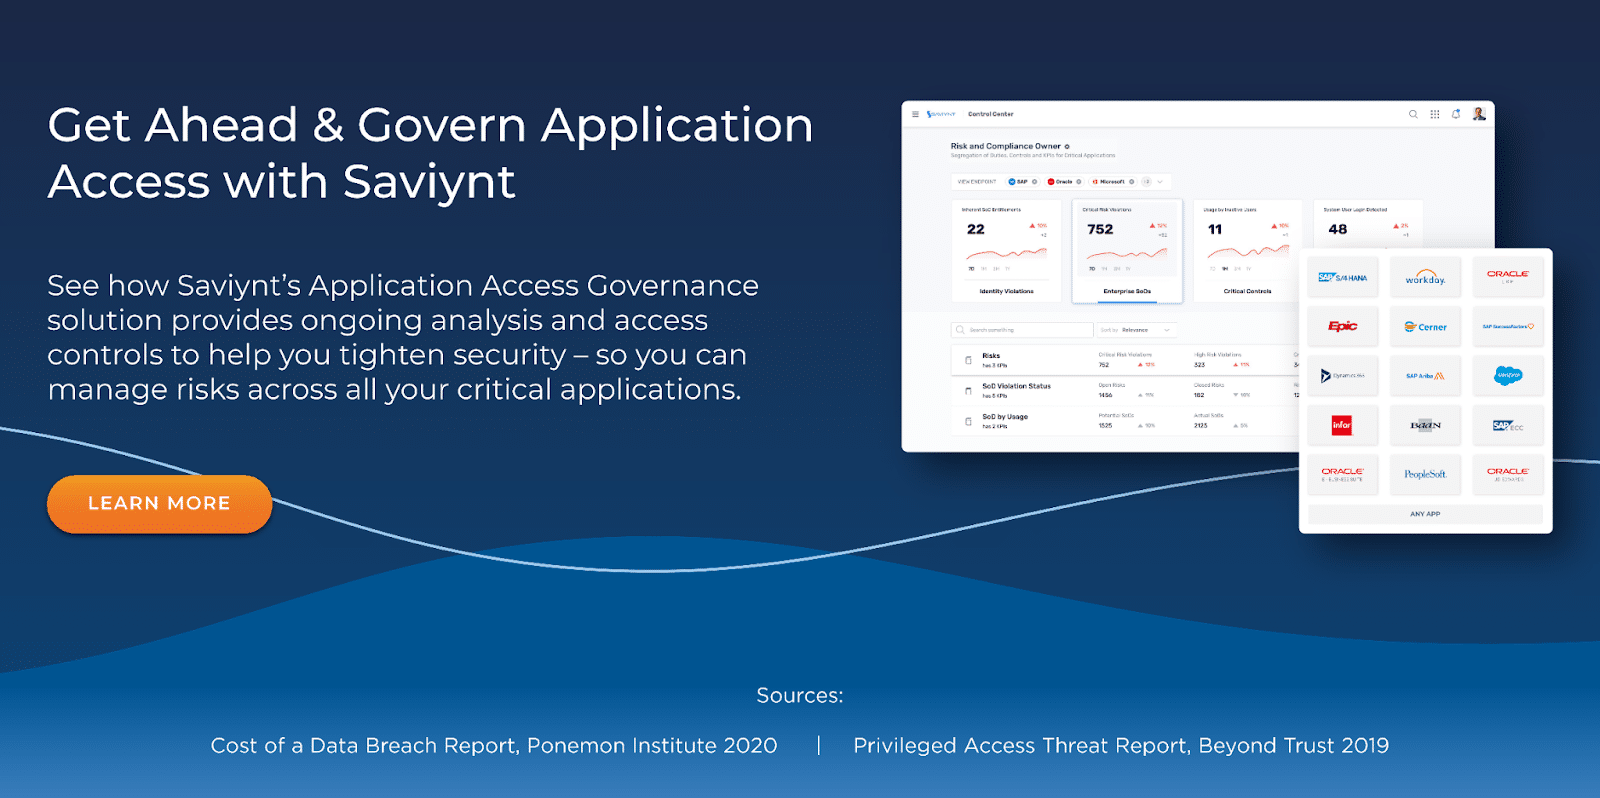The width and height of the screenshot is (1600, 798).
Task: Open the notifications bell icon
Action: point(1456,114)
